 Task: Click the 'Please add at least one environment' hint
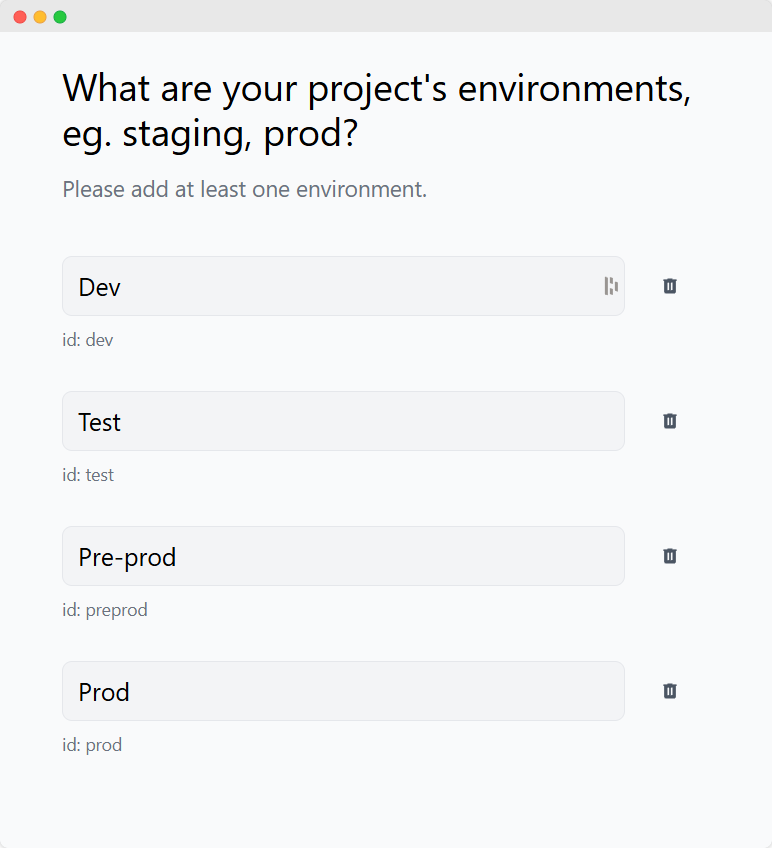click(x=245, y=189)
